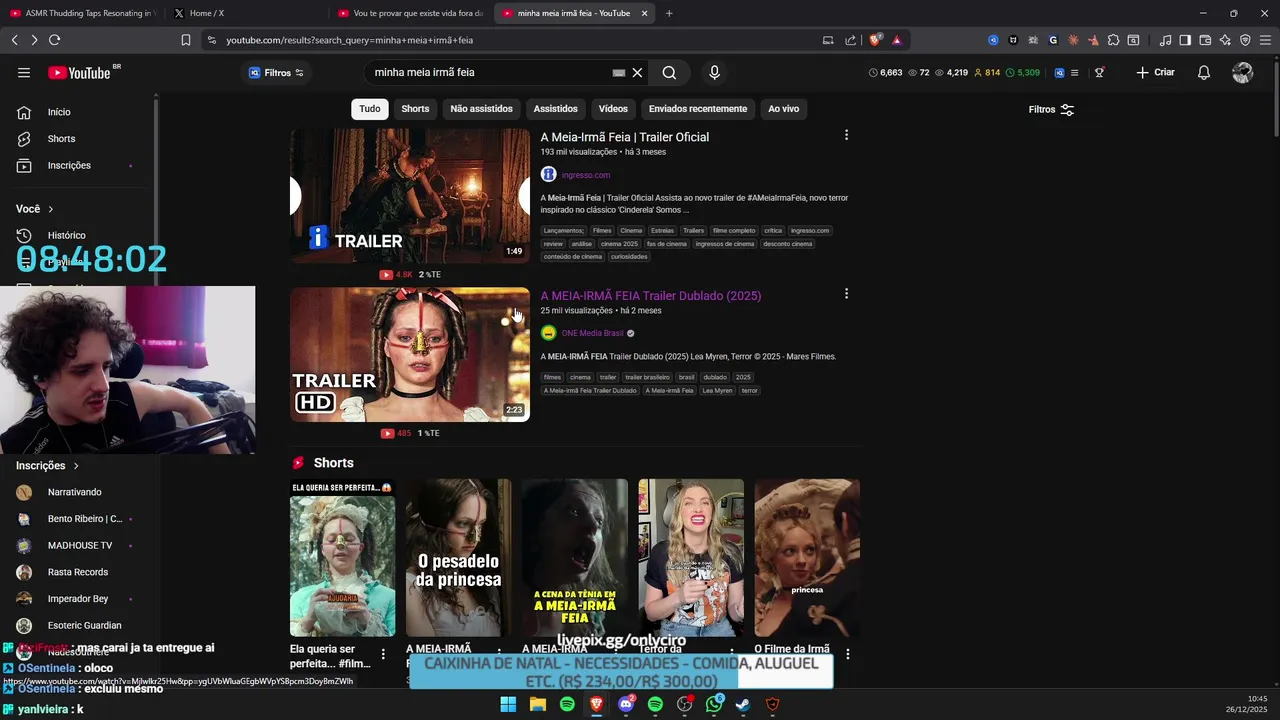Screen dimensions: 1280x720
Task: Select the Tudo filter chip
Action: tap(370, 109)
